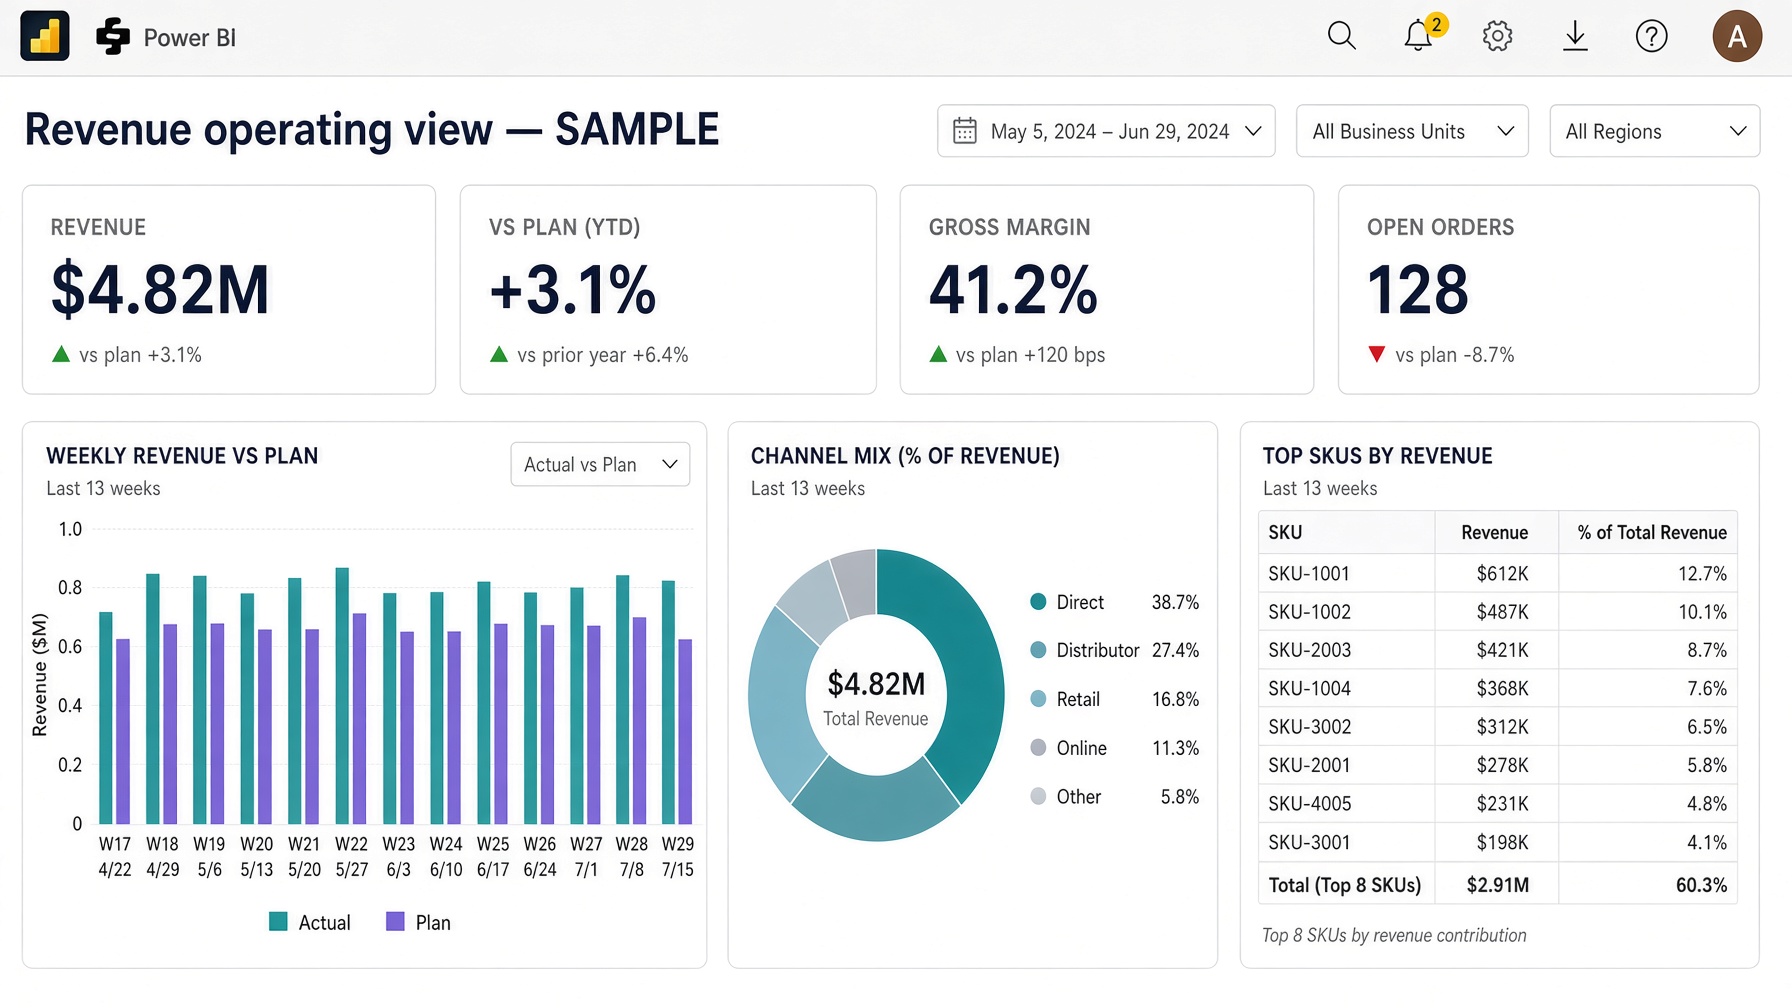Click the 12.7% cell for SKU-1001
Viewport: 1792px width, 1008px height.
click(x=1702, y=573)
